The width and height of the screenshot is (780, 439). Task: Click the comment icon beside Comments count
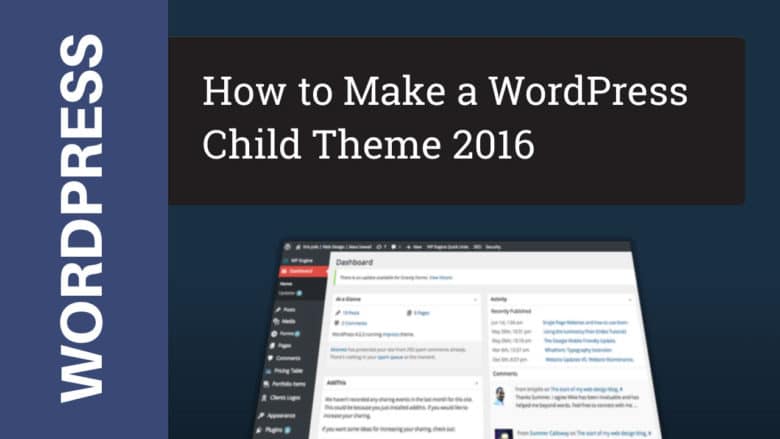pos(336,323)
